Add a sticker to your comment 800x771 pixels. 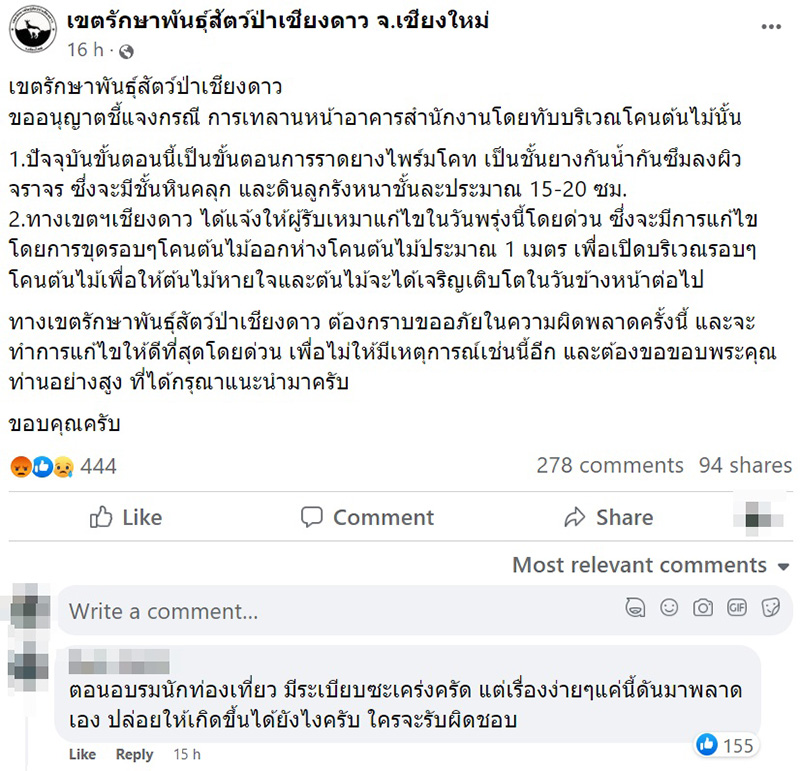point(770,609)
